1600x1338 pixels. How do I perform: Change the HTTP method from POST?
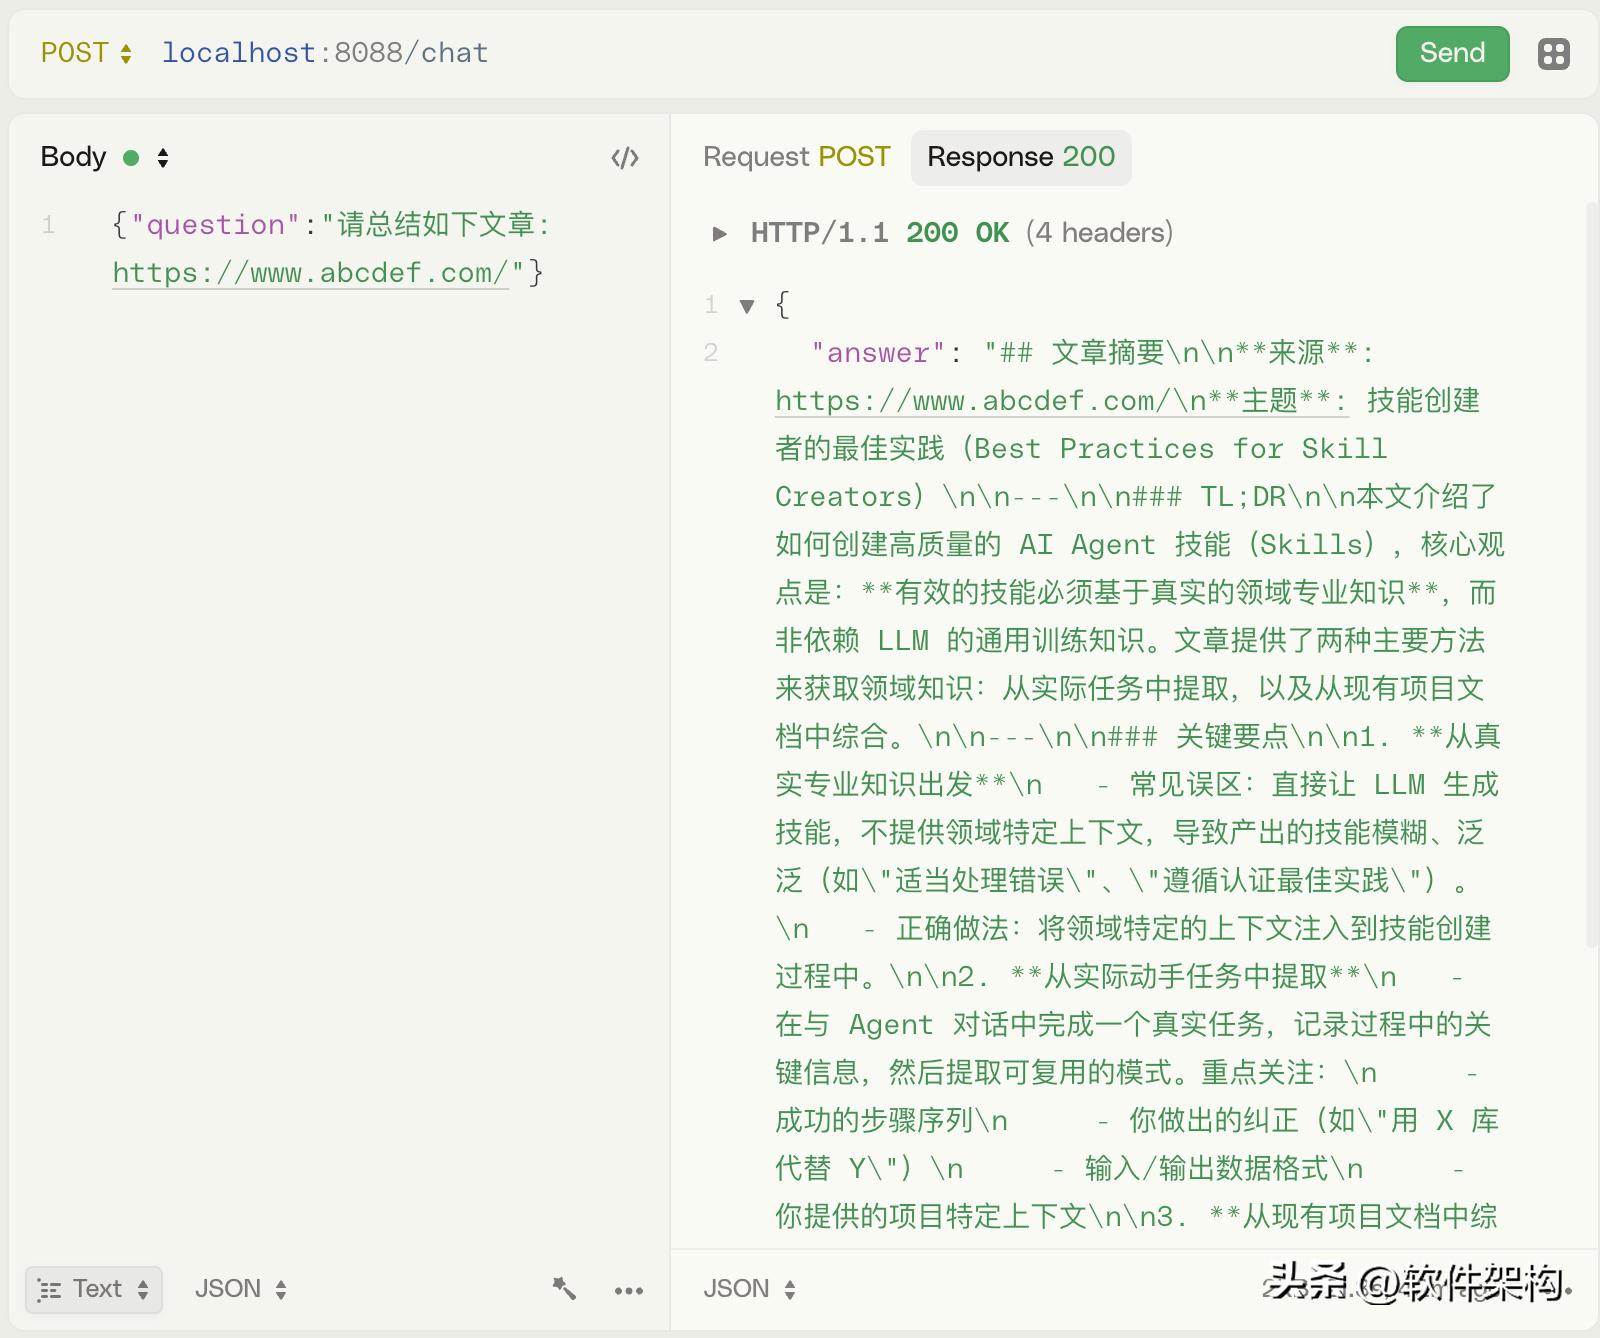pyautogui.click(x=86, y=53)
